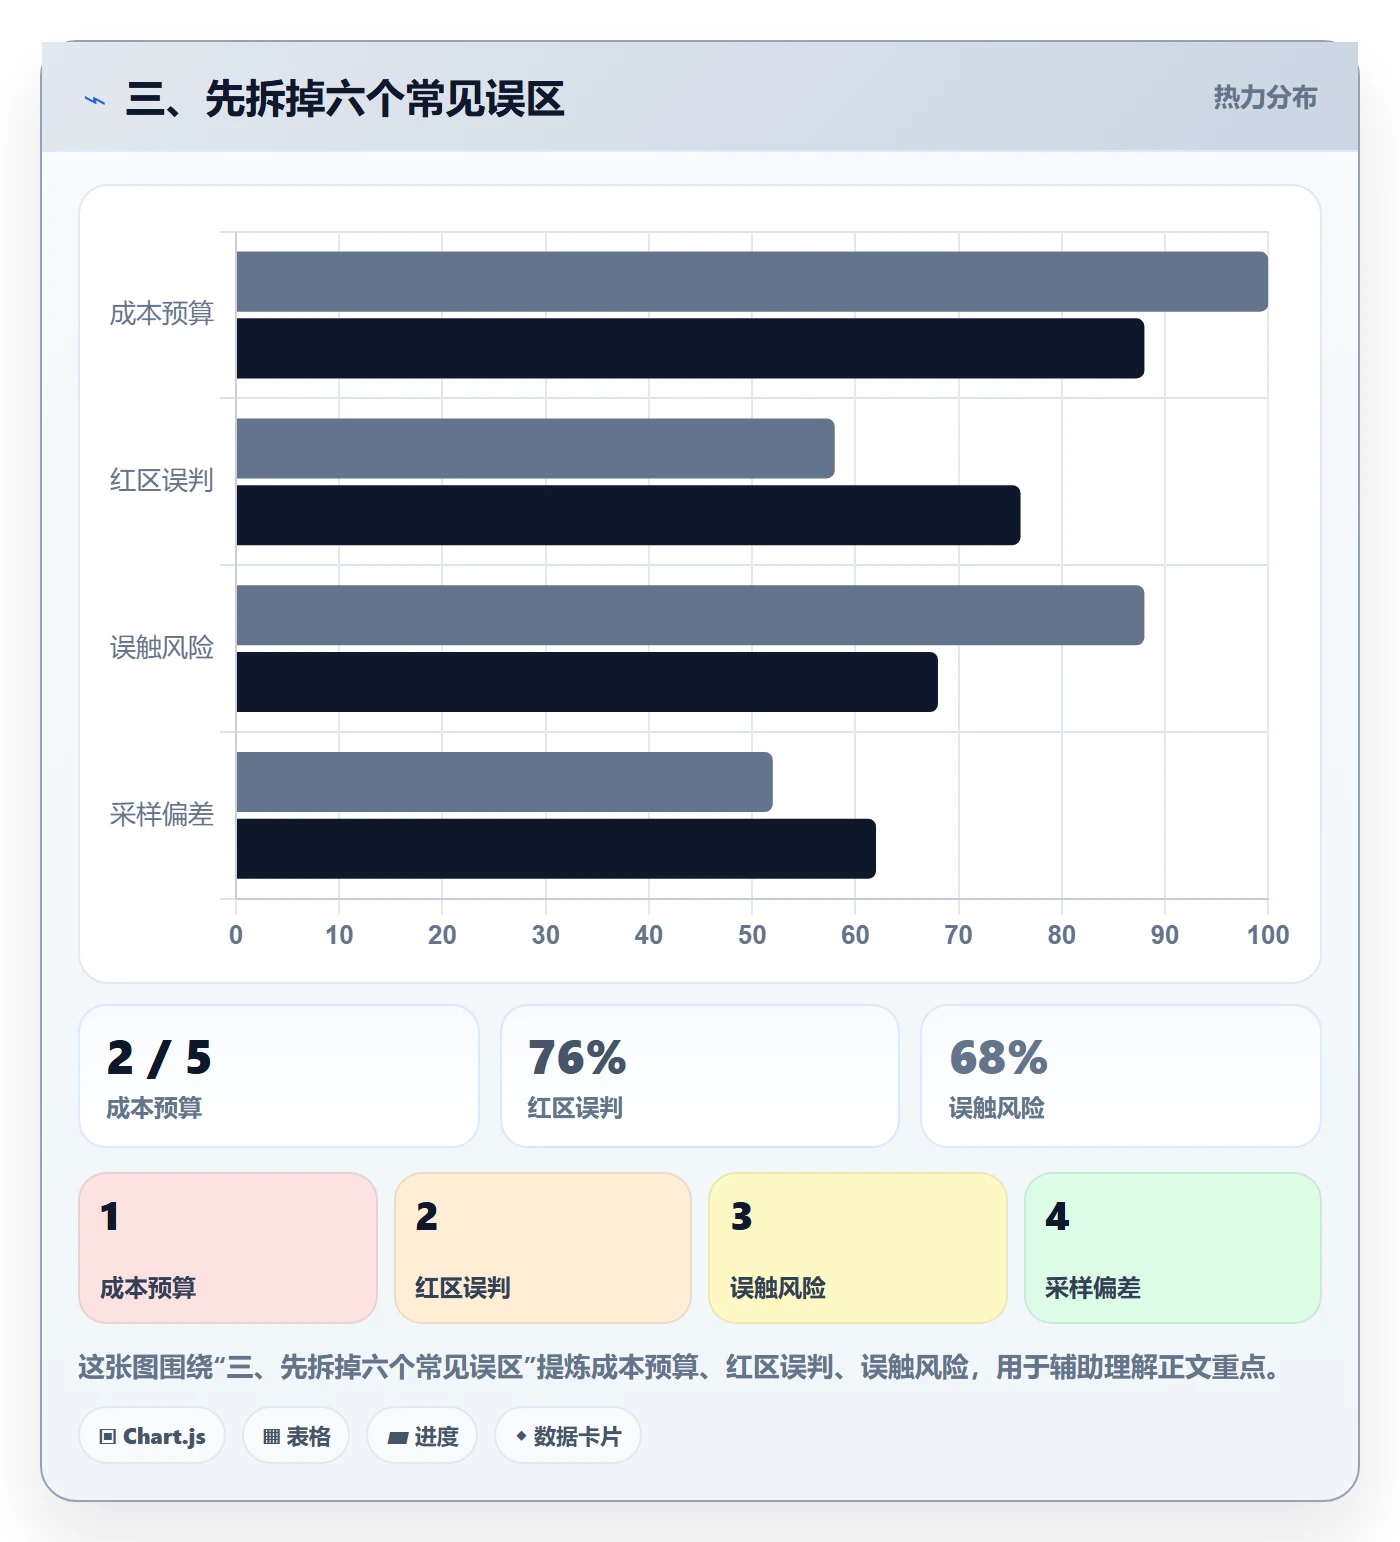The image size is (1400, 1542).
Task: Click the x-axis tick label 100
Action: click(1268, 935)
